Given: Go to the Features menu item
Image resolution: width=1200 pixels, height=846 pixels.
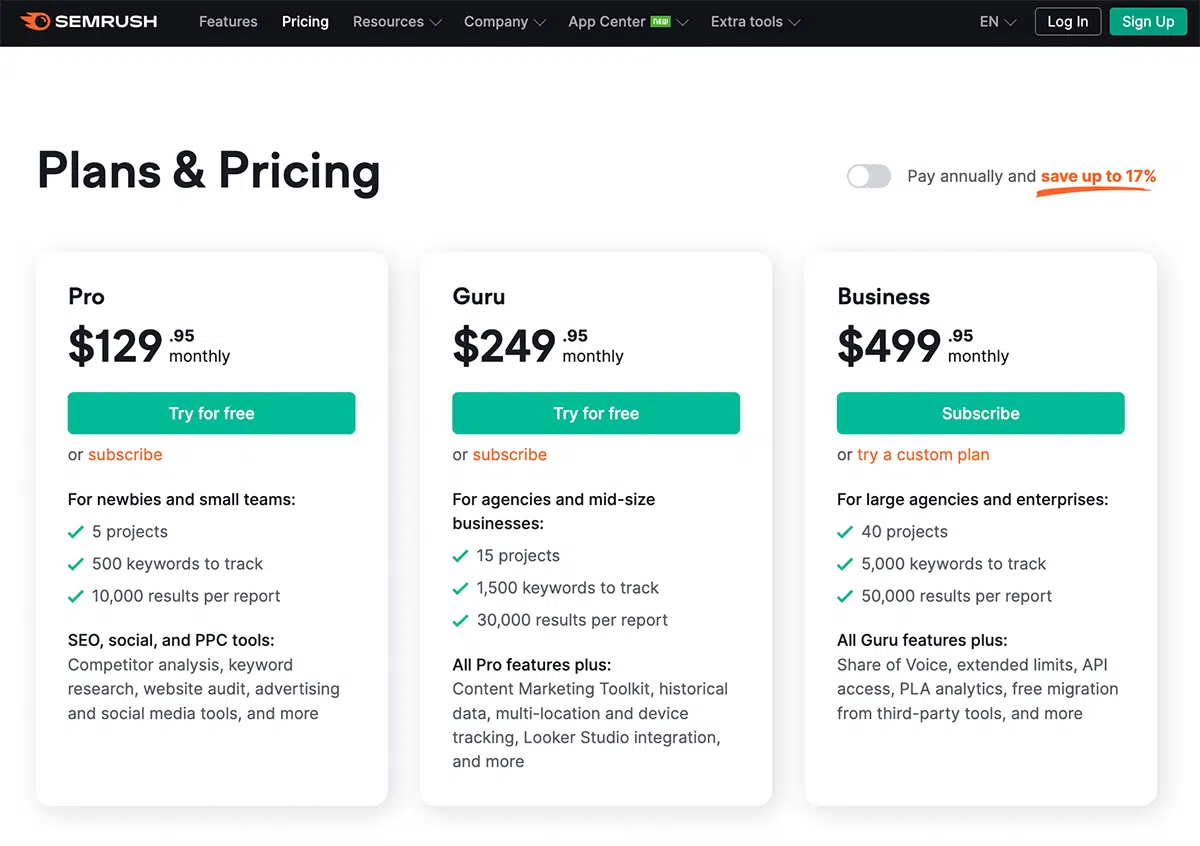Looking at the screenshot, I should click(228, 21).
